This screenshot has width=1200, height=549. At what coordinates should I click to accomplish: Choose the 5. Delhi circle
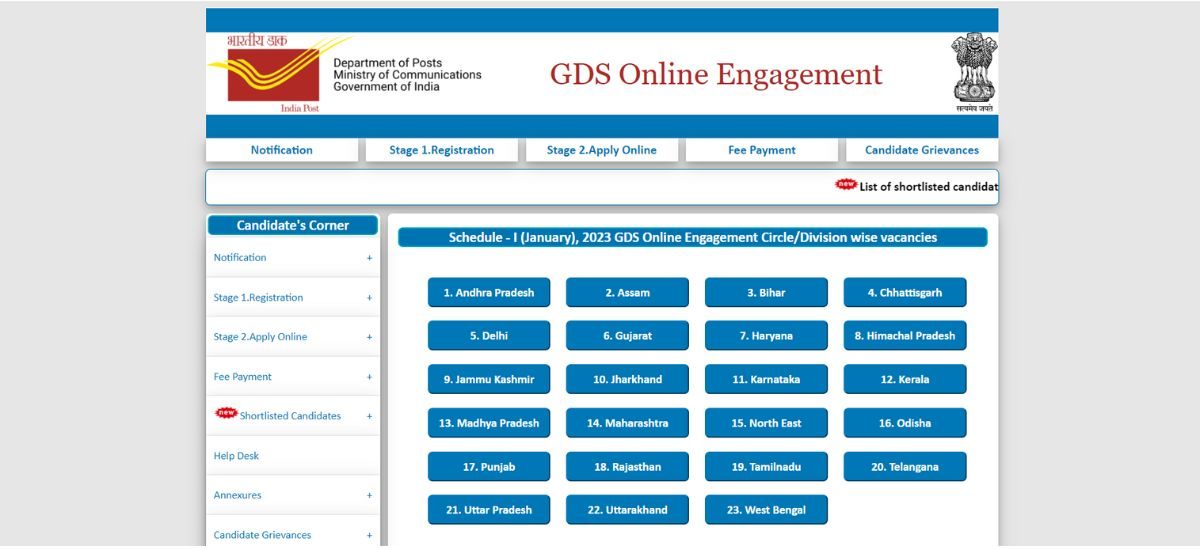click(489, 336)
